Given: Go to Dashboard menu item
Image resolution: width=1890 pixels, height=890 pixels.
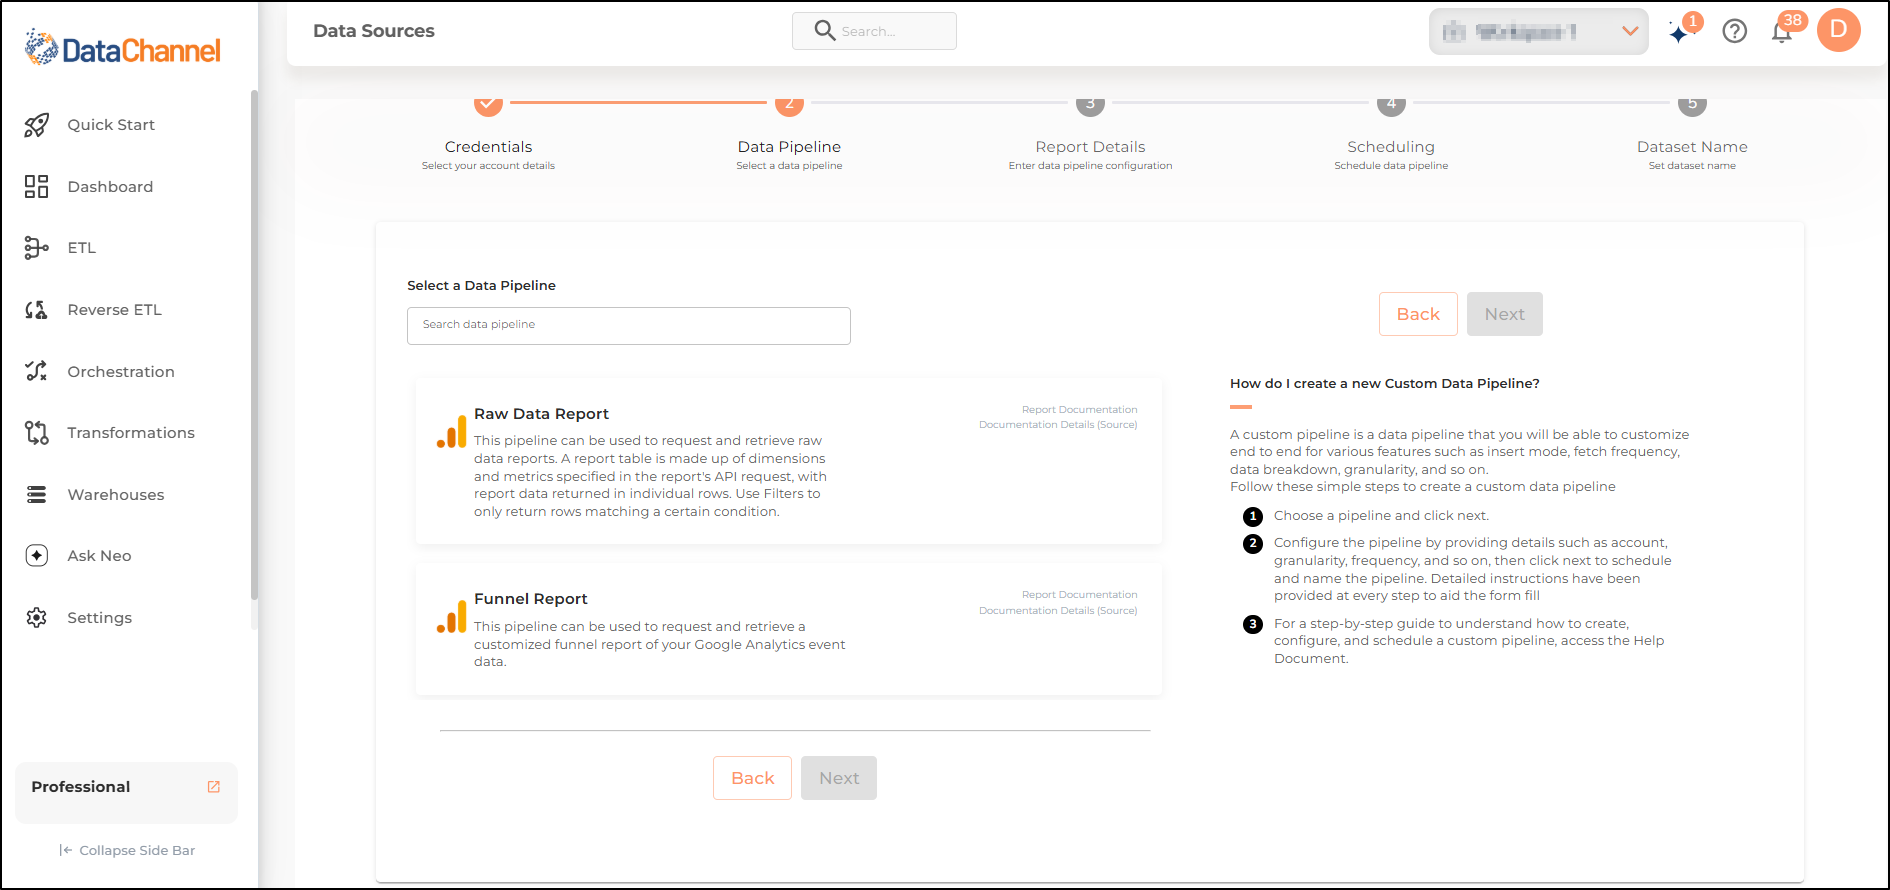Looking at the screenshot, I should pos(110,187).
